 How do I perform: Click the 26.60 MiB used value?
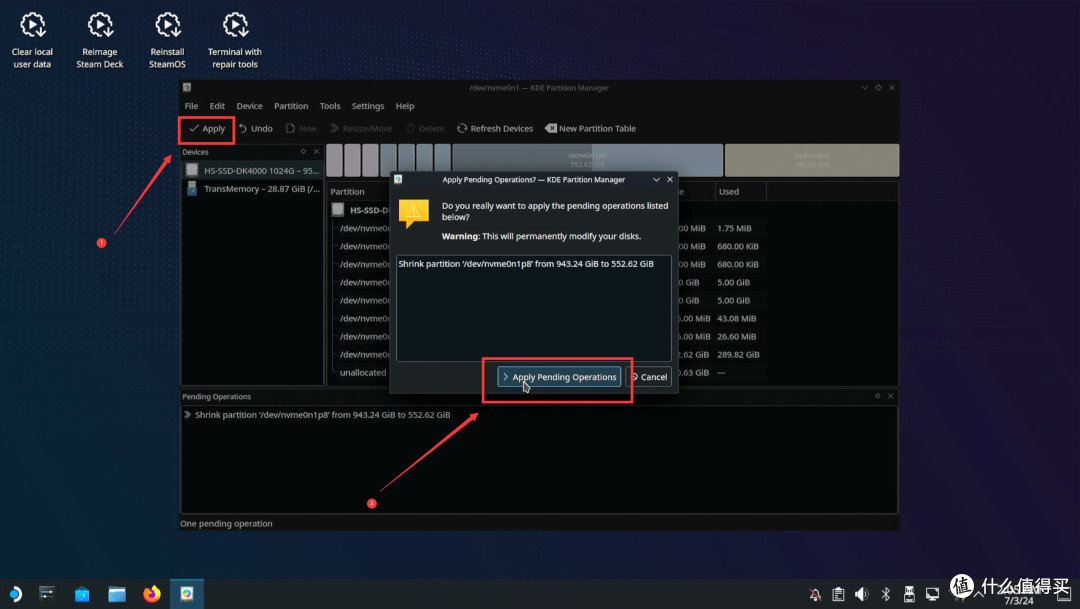pos(736,337)
